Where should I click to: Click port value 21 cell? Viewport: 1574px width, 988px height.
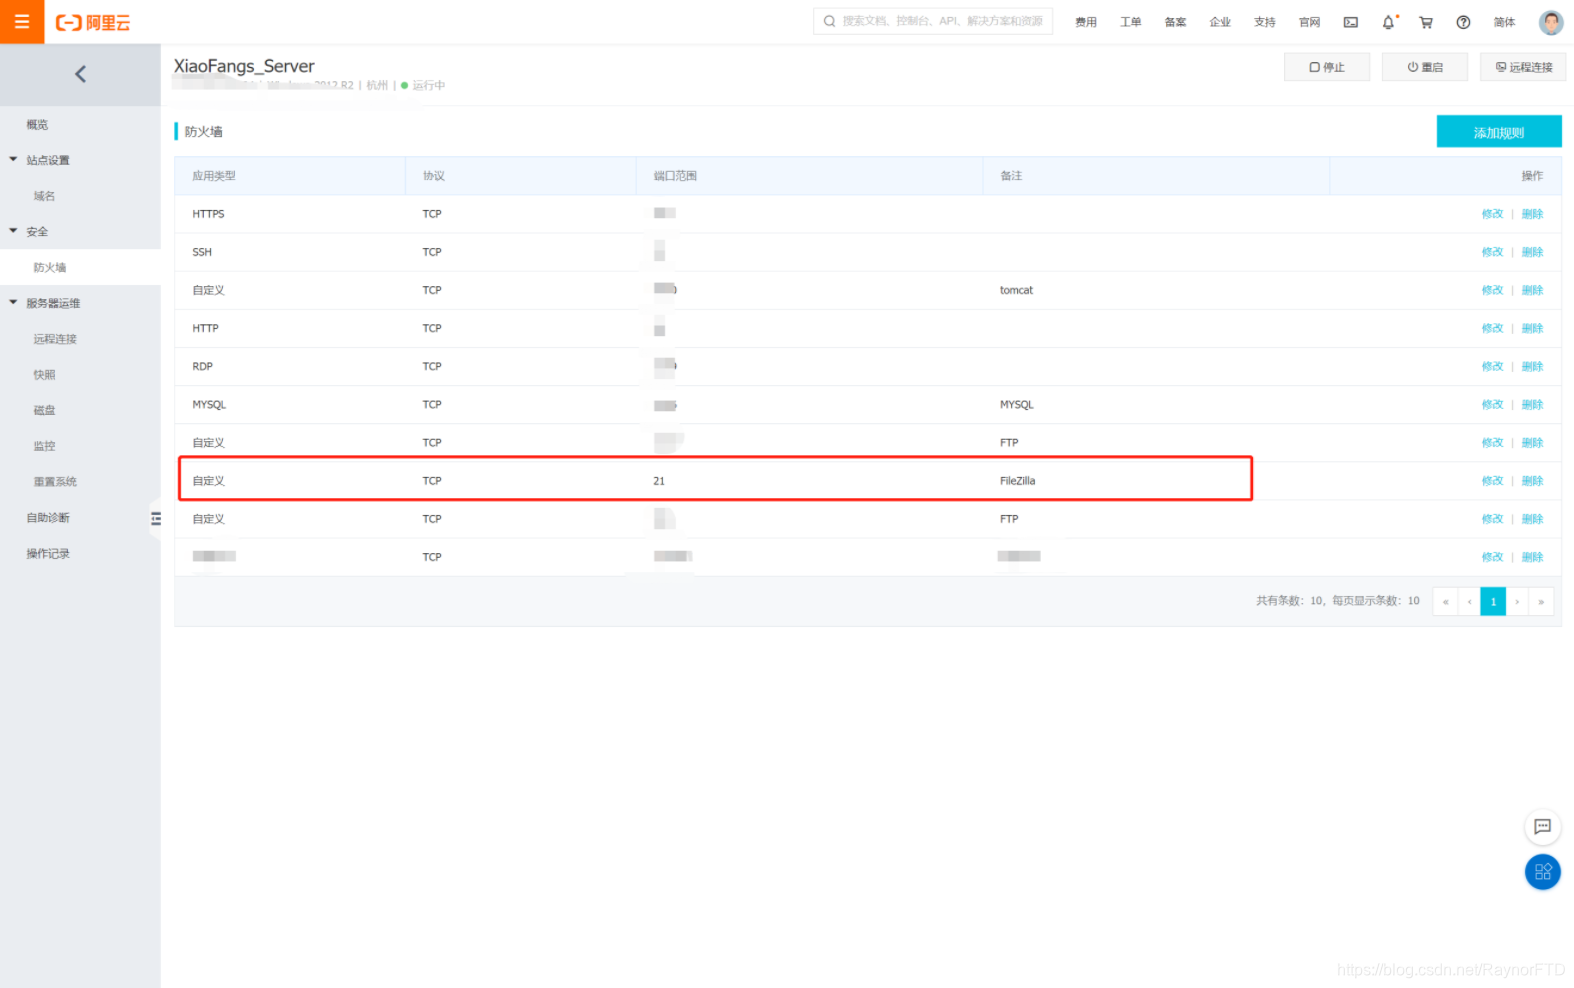(659, 481)
